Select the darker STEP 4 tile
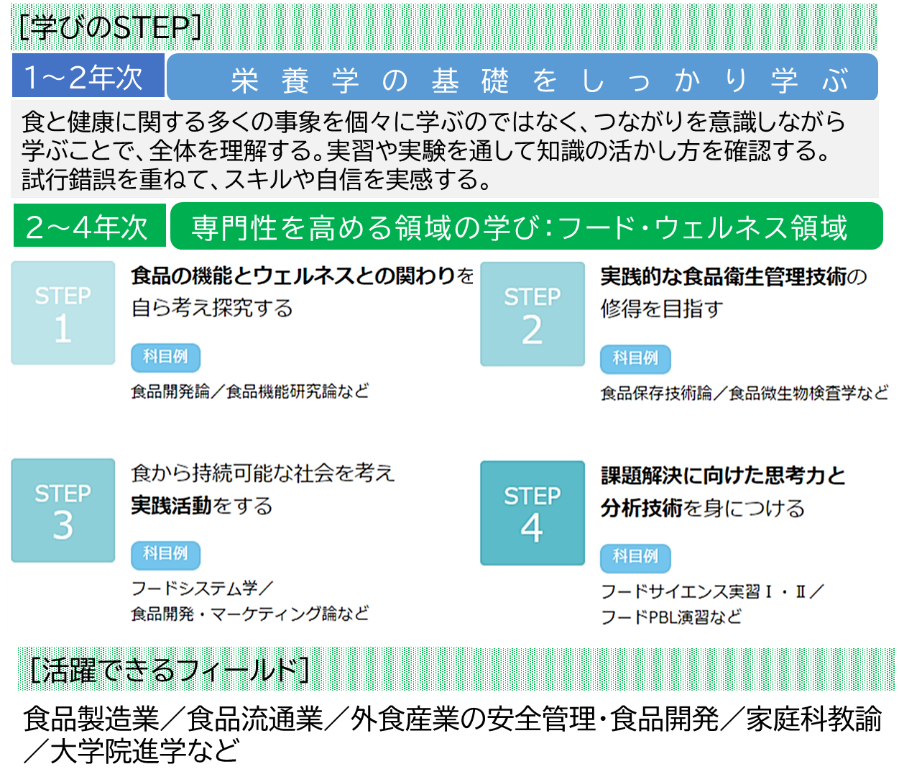The image size is (899, 782). pyautogui.click(x=532, y=513)
